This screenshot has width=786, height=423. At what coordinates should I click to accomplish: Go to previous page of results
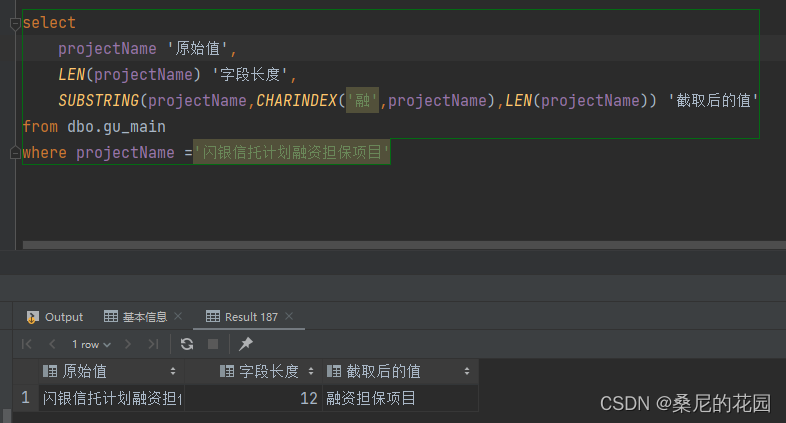click(x=50, y=344)
